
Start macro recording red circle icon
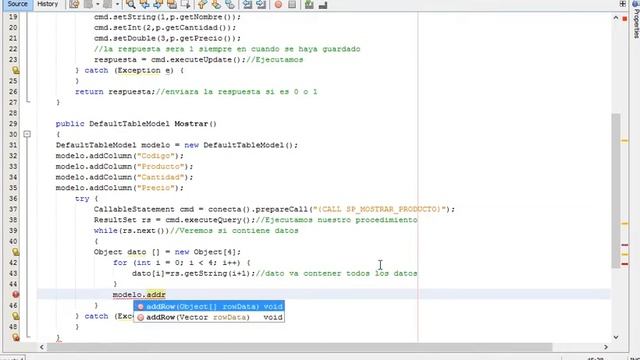click(x=278, y=4)
